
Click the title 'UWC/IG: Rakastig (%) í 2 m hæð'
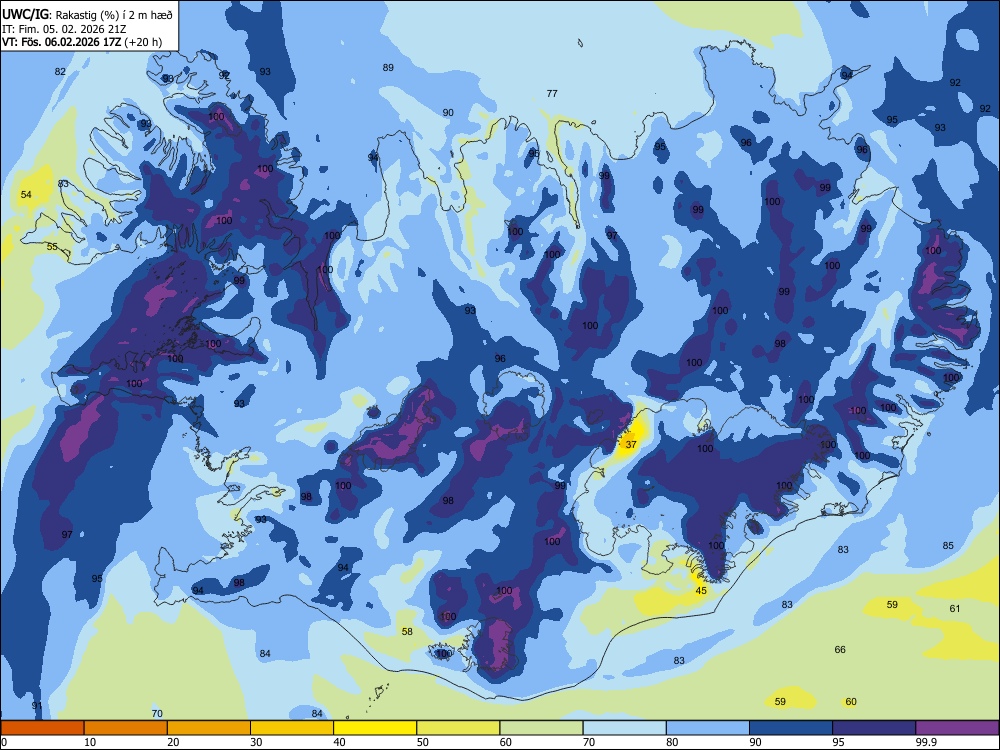(x=87, y=15)
